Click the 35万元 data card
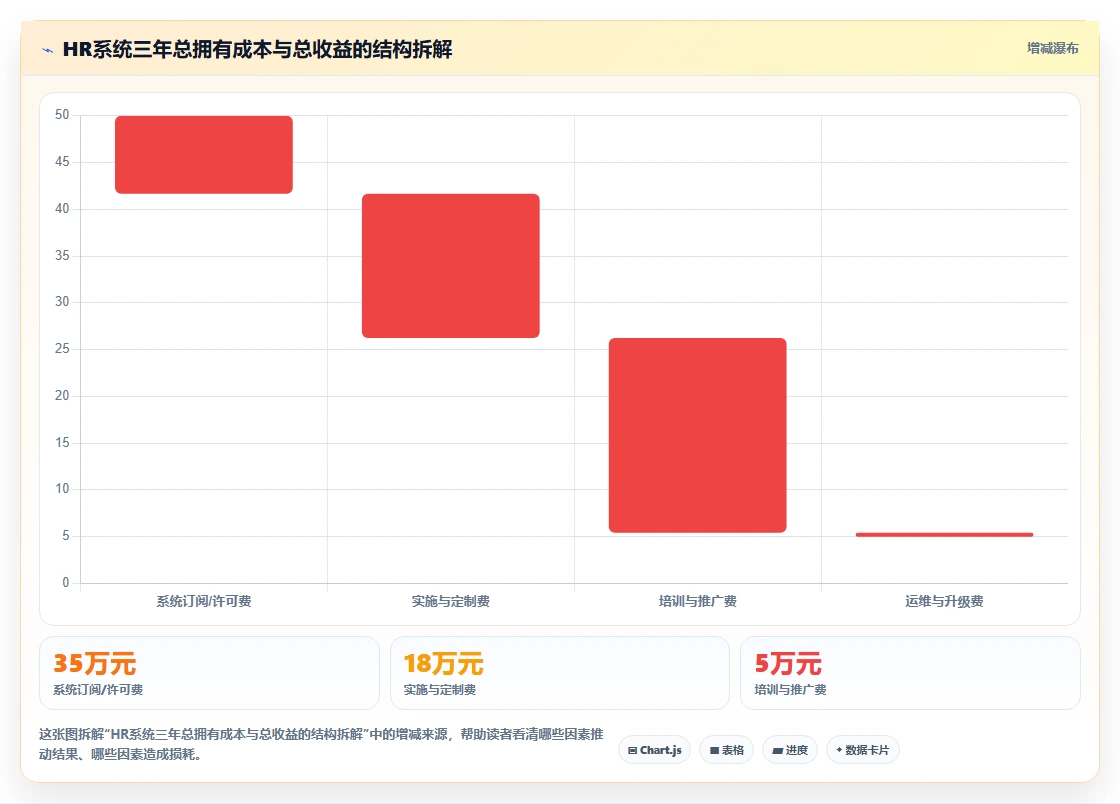The width and height of the screenshot is (1120, 804). [x=209, y=673]
